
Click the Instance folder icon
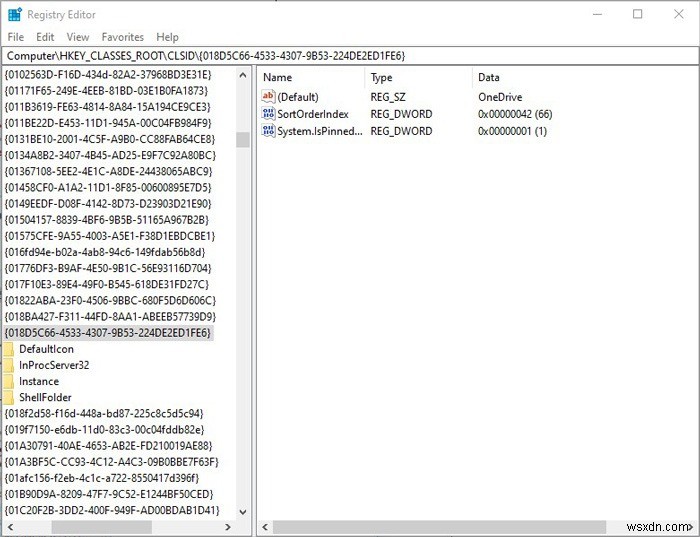click(9, 381)
